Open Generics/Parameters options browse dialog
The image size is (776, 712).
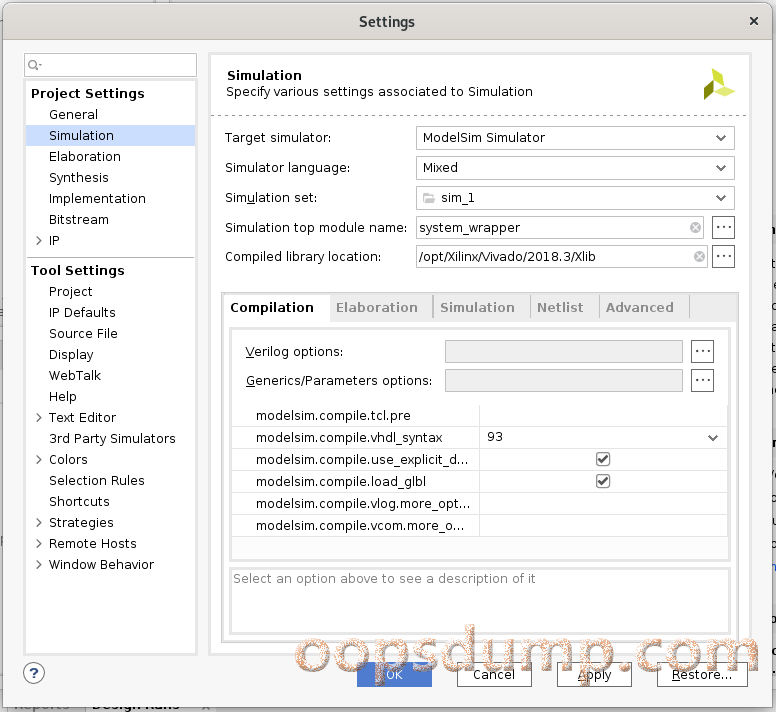(x=702, y=380)
